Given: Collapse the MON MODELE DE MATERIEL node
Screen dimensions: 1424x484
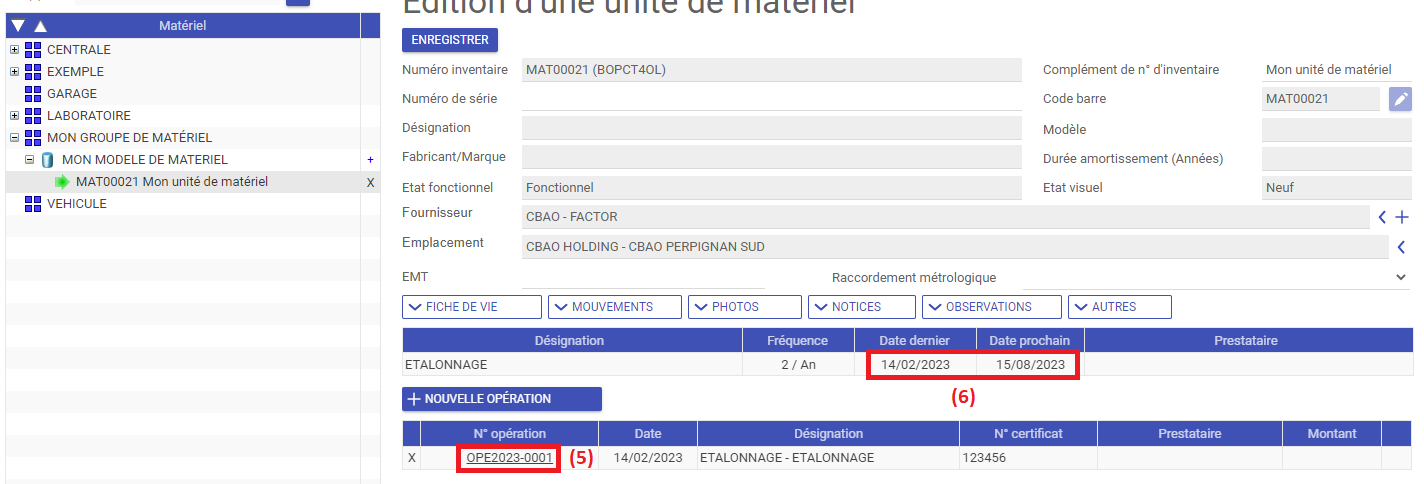Looking at the screenshot, I should (30, 160).
